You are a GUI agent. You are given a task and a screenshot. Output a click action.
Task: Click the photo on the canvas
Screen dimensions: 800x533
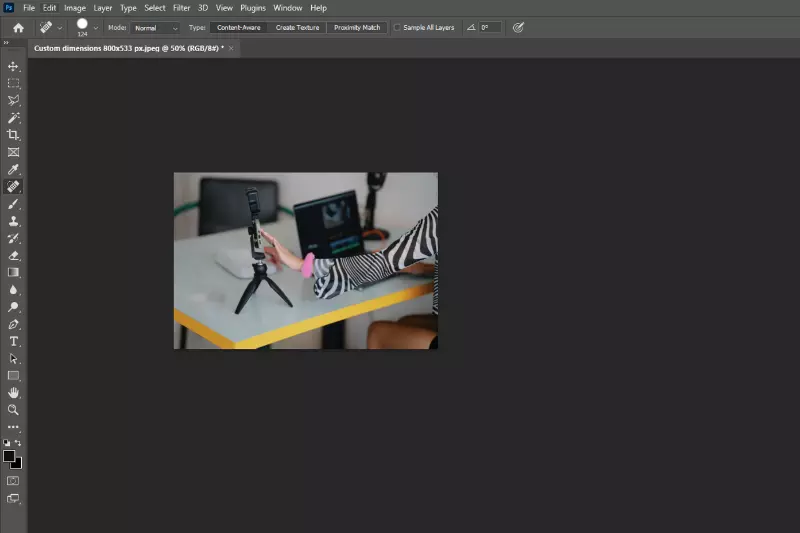click(306, 261)
